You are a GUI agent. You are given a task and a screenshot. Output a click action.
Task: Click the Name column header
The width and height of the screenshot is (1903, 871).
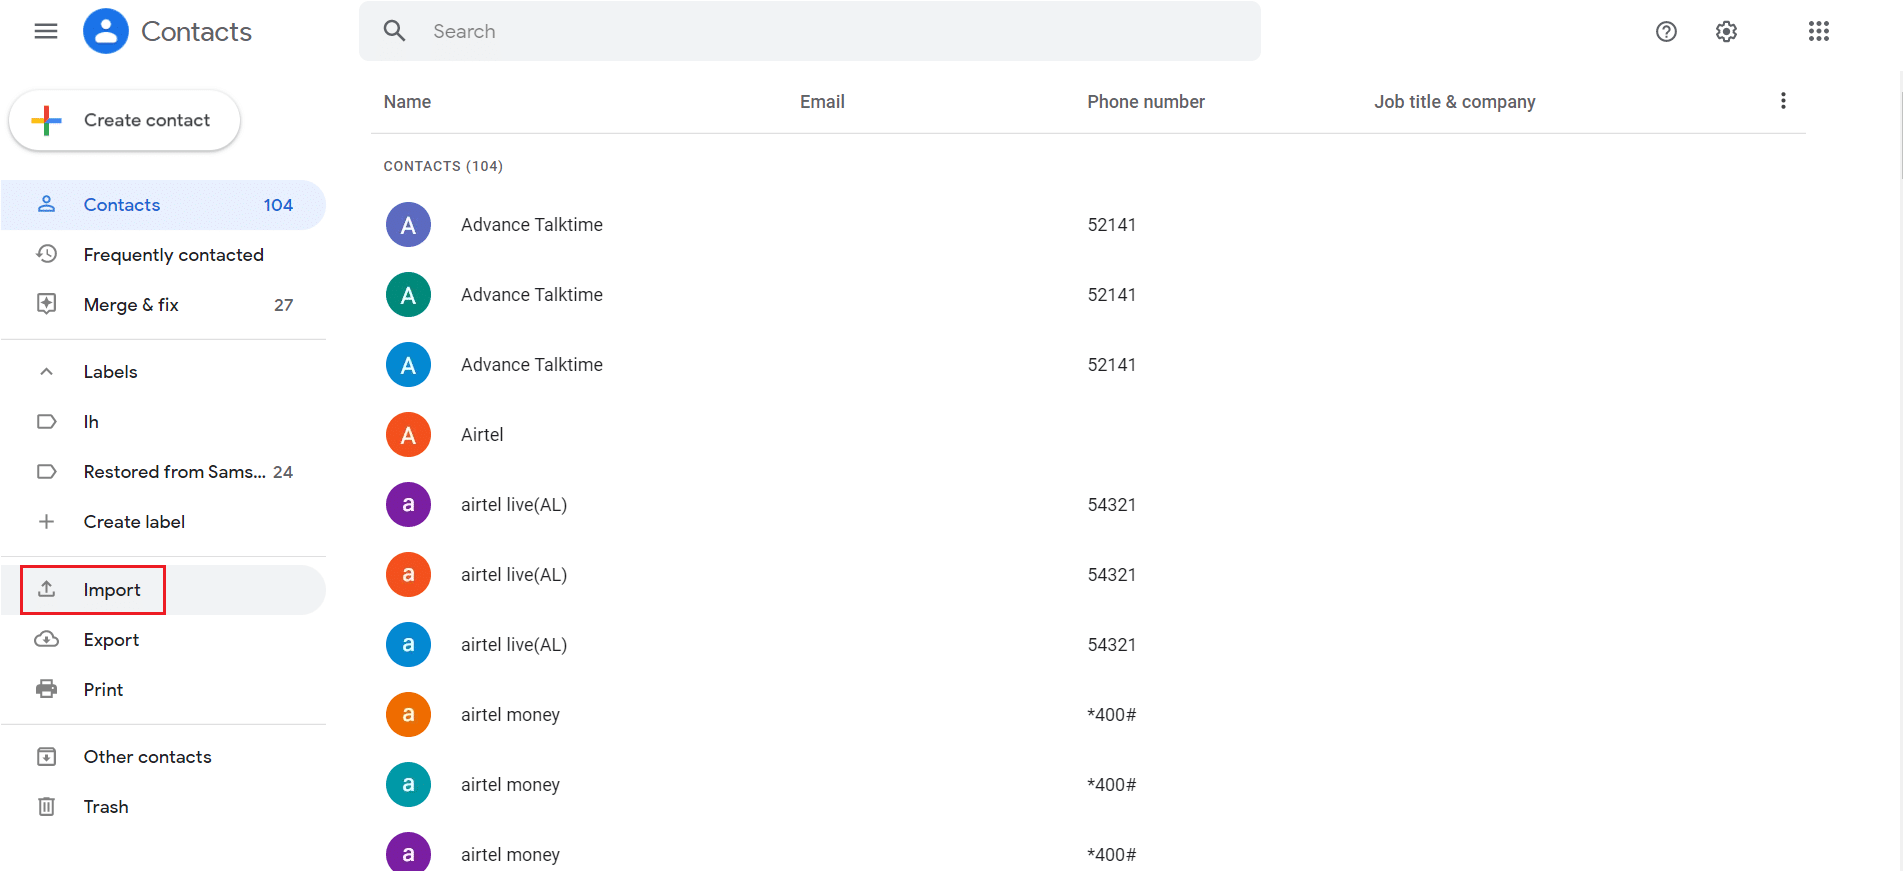point(407,102)
